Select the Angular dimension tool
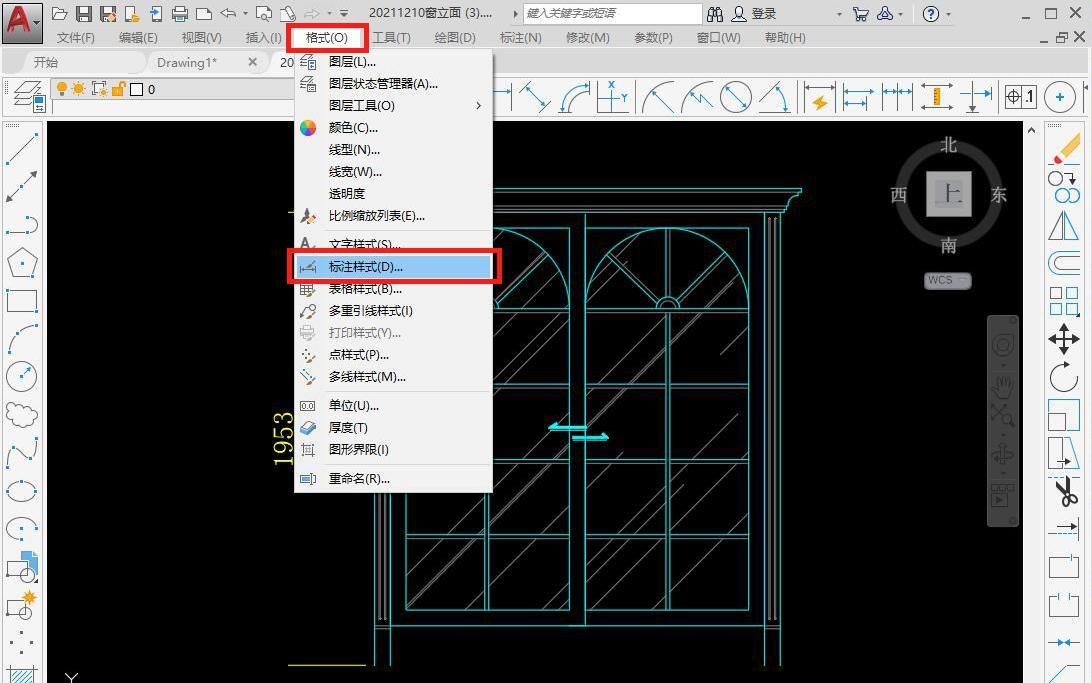1092x683 pixels. [x=774, y=97]
